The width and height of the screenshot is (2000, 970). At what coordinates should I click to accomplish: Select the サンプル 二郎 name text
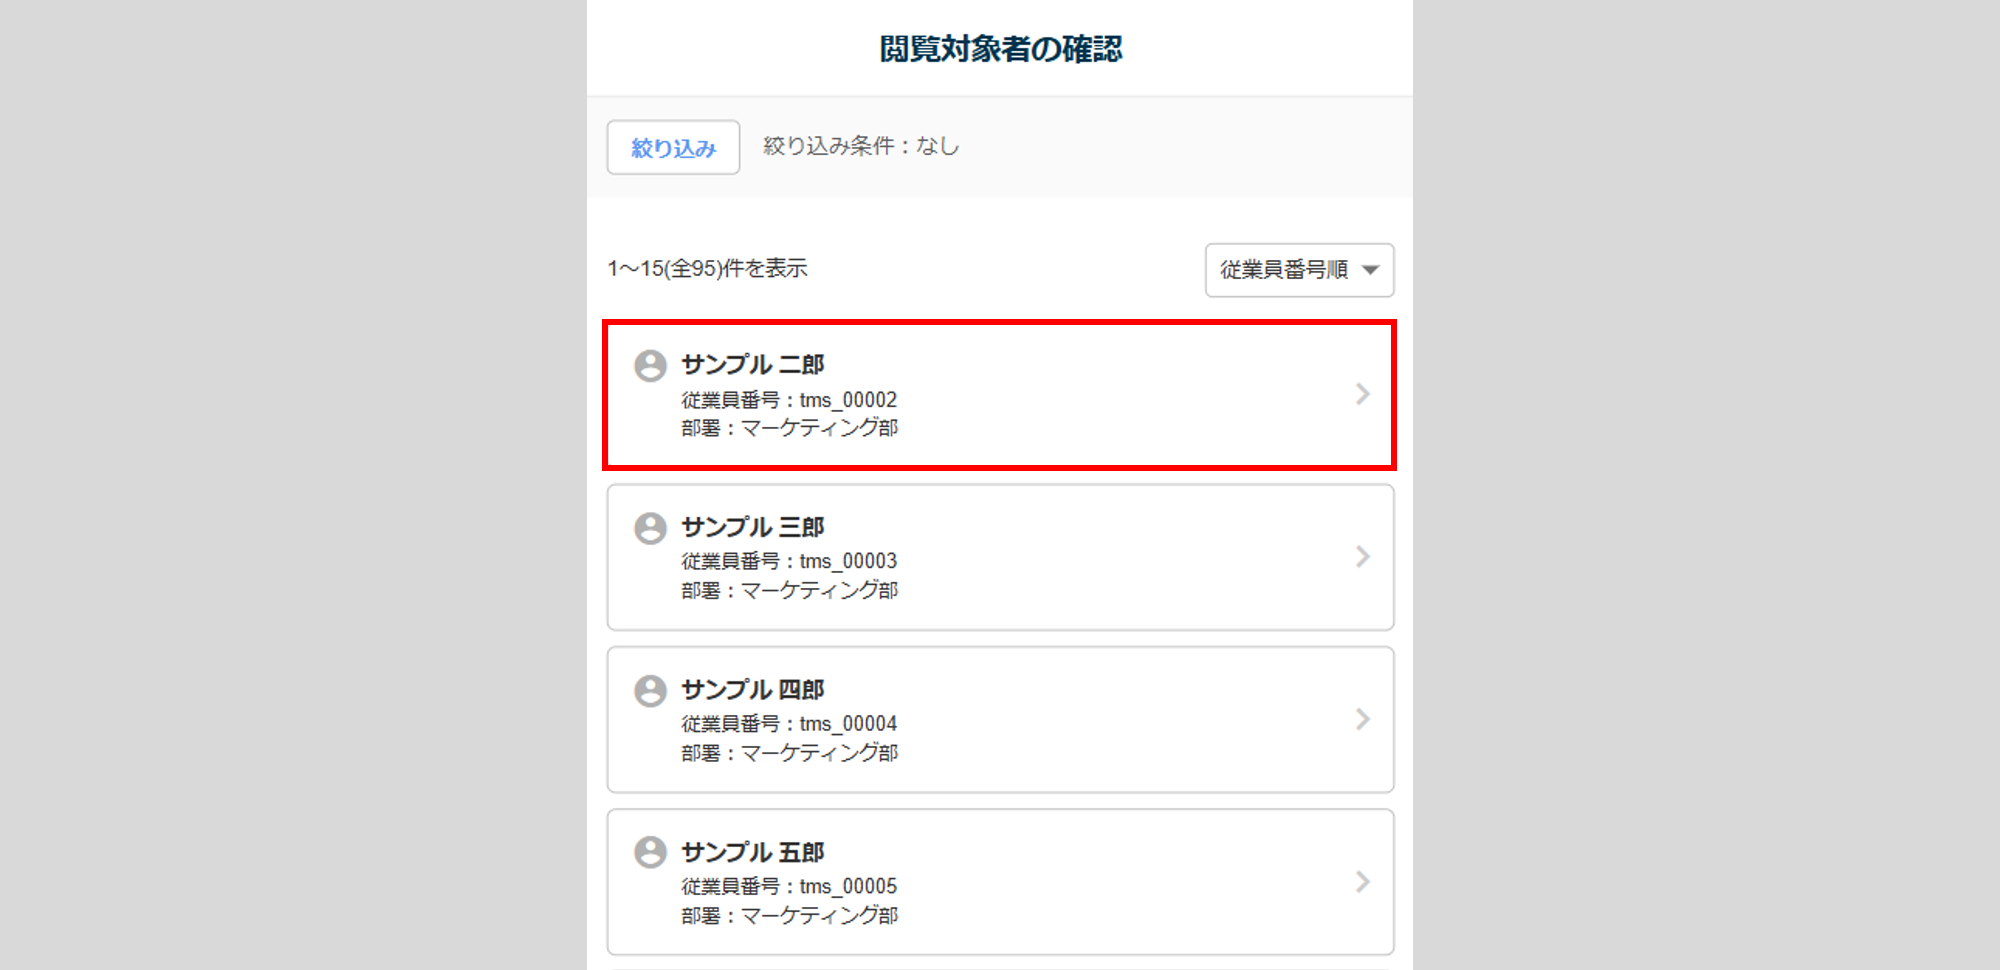[x=752, y=365]
